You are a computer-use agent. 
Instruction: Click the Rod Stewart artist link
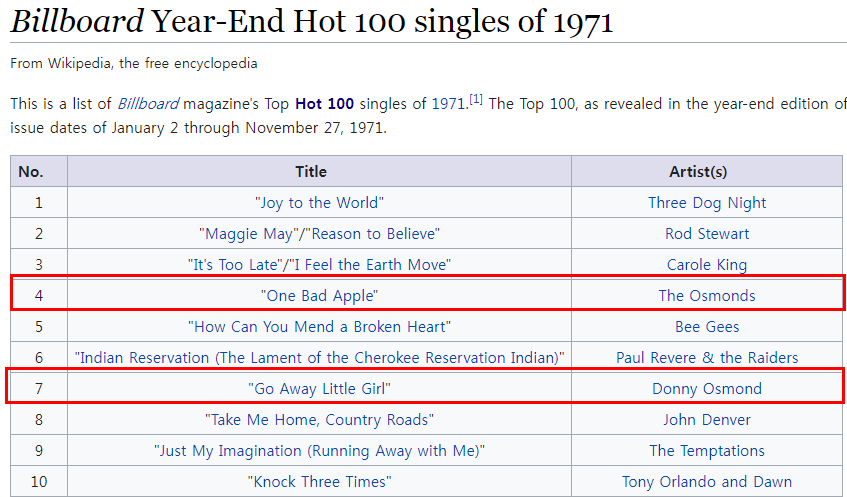(x=706, y=234)
